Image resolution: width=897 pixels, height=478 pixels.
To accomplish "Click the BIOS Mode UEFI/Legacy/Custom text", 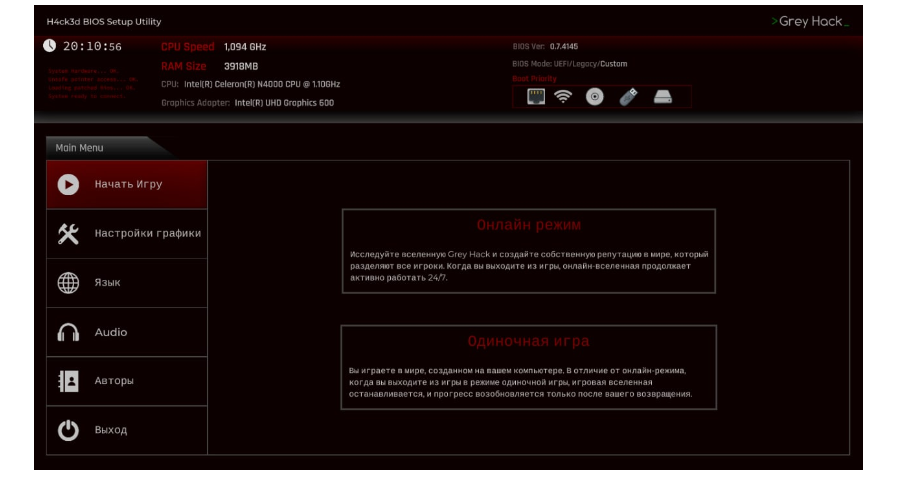I will (x=570, y=64).
